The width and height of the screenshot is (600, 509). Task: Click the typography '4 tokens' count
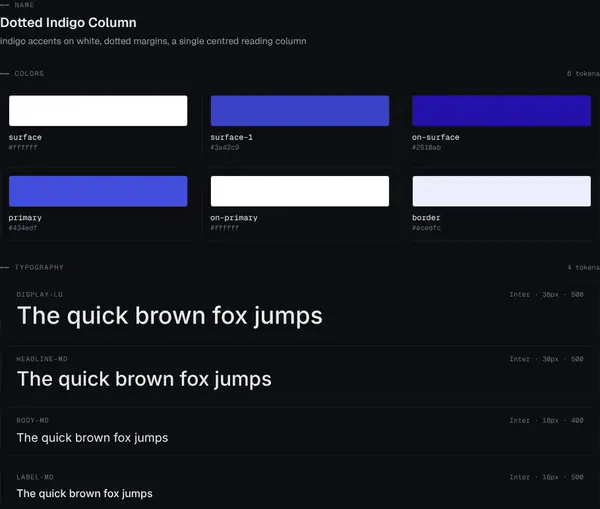[583, 267]
